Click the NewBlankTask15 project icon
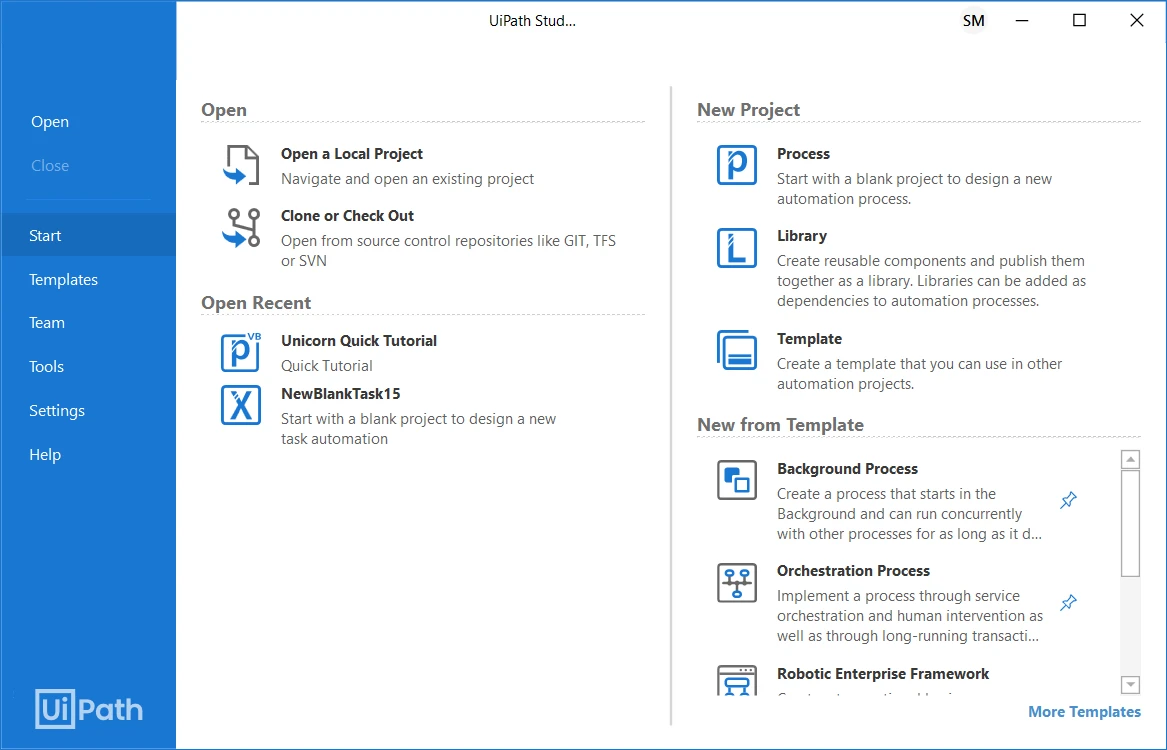The width and height of the screenshot is (1167, 750). click(x=241, y=405)
